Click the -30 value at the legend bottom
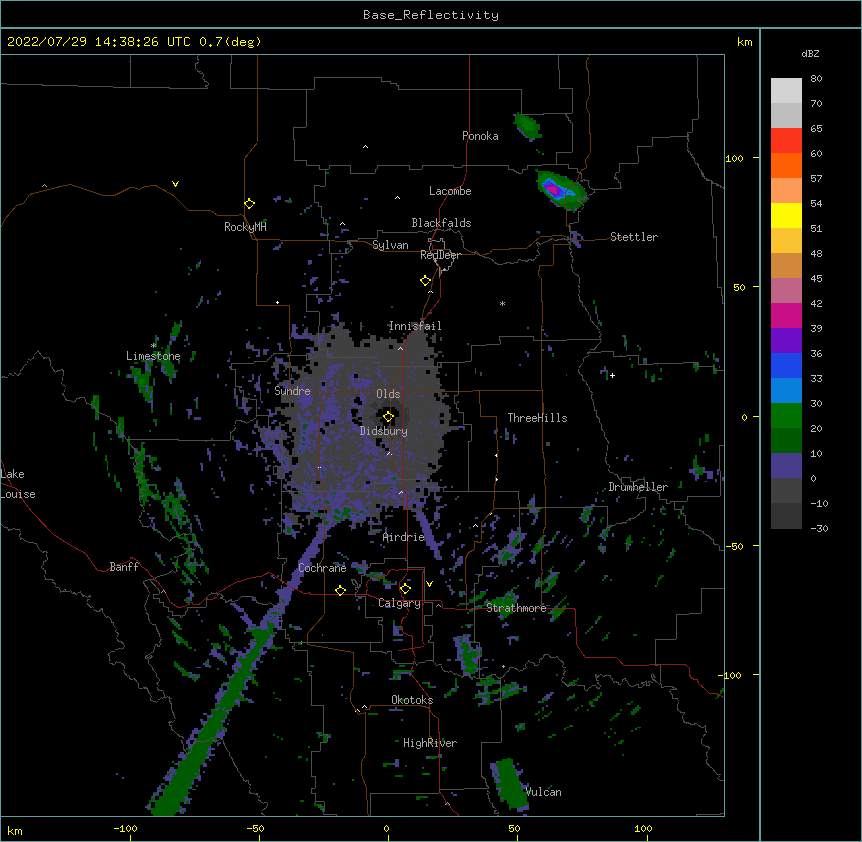 (x=819, y=529)
